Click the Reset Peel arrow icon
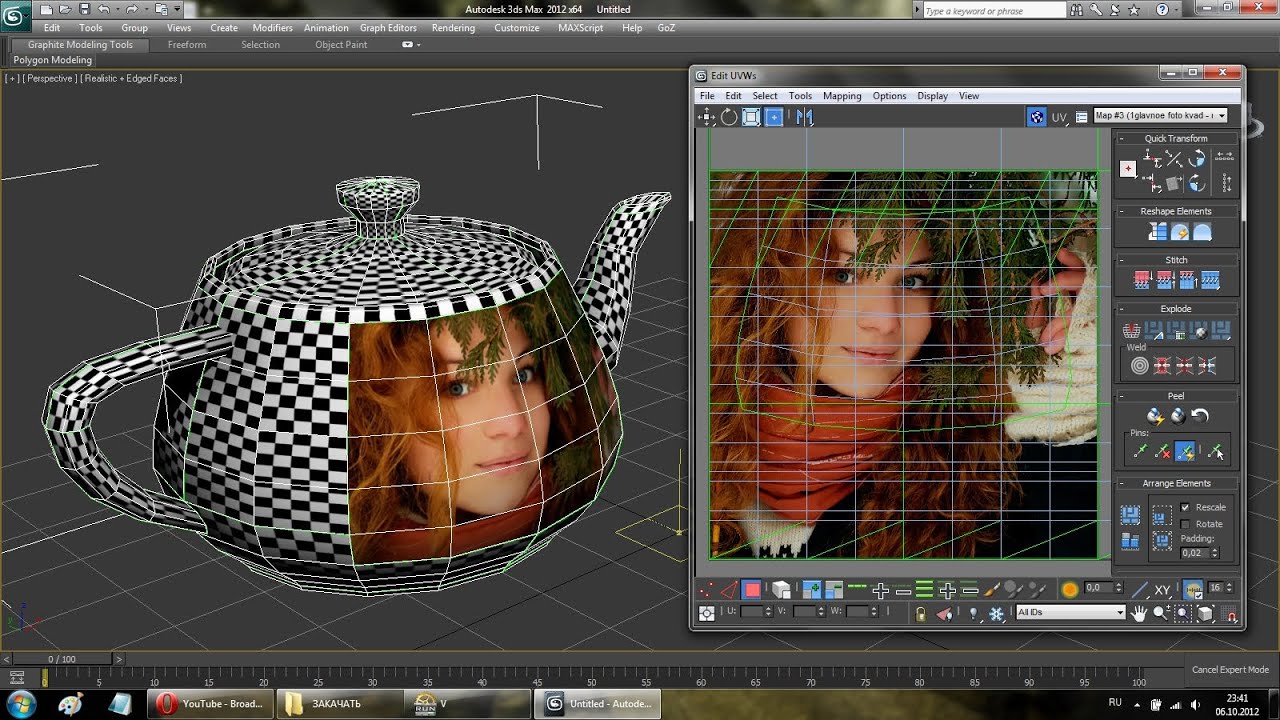 point(1200,416)
